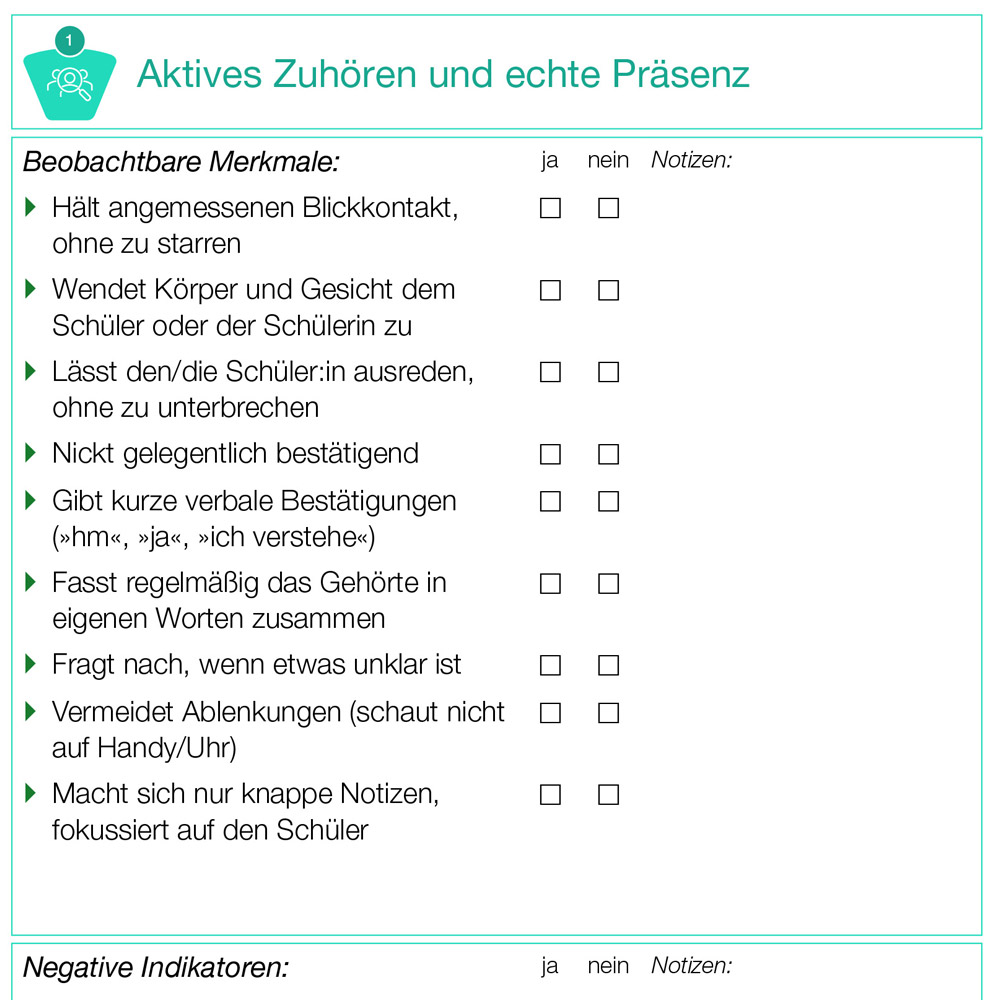Viewport: 1000px width, 1000px height.
Task: Click the 'Beobachtbare Merkmale:' section heading
Action: (x=181, y=161)
